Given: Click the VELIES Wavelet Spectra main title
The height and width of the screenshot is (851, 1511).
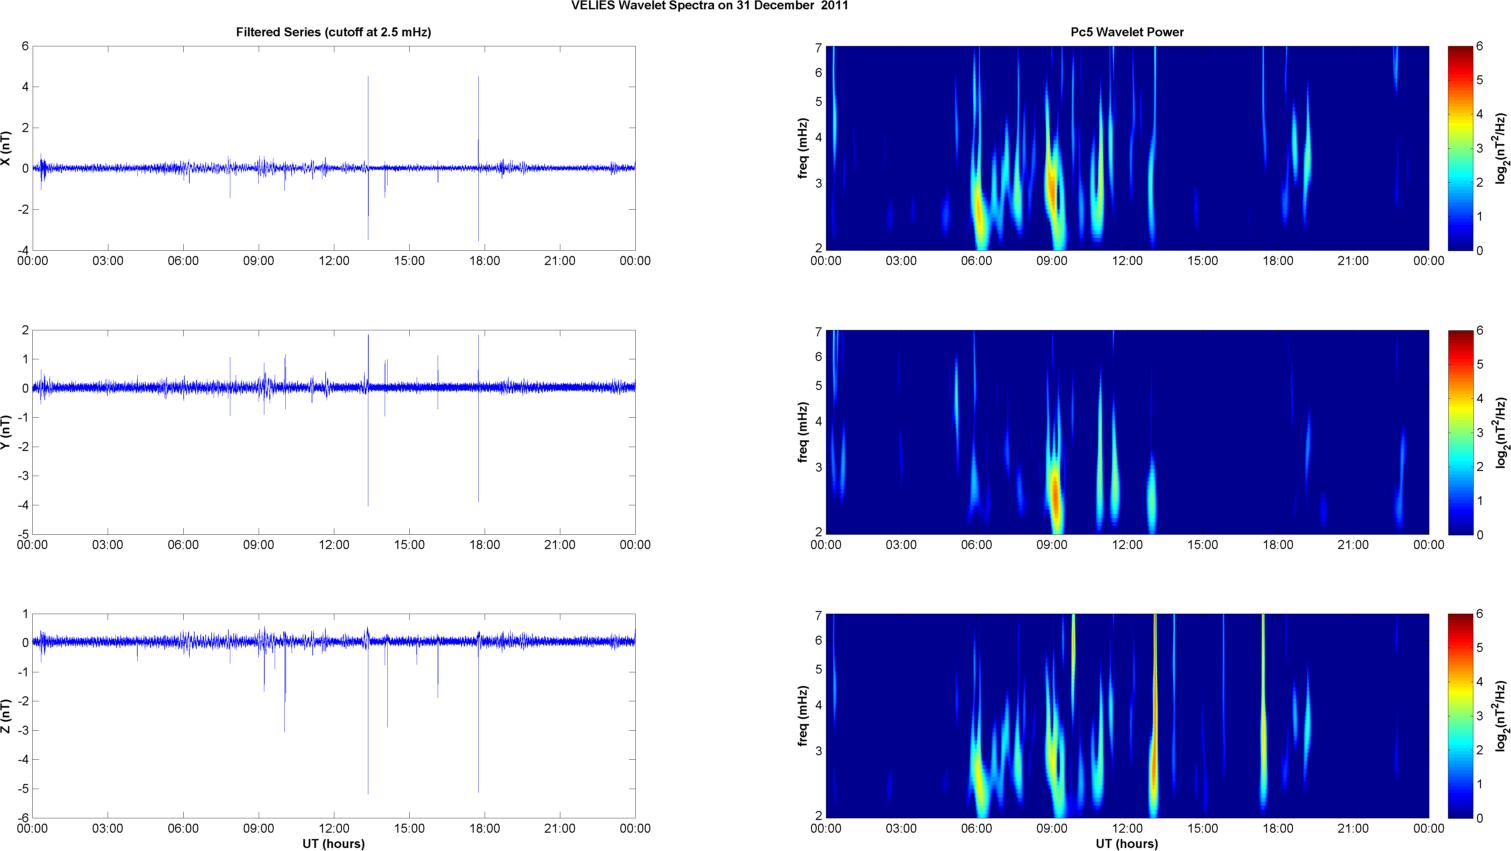Looking at the screenshot, I should click(710, 6).
